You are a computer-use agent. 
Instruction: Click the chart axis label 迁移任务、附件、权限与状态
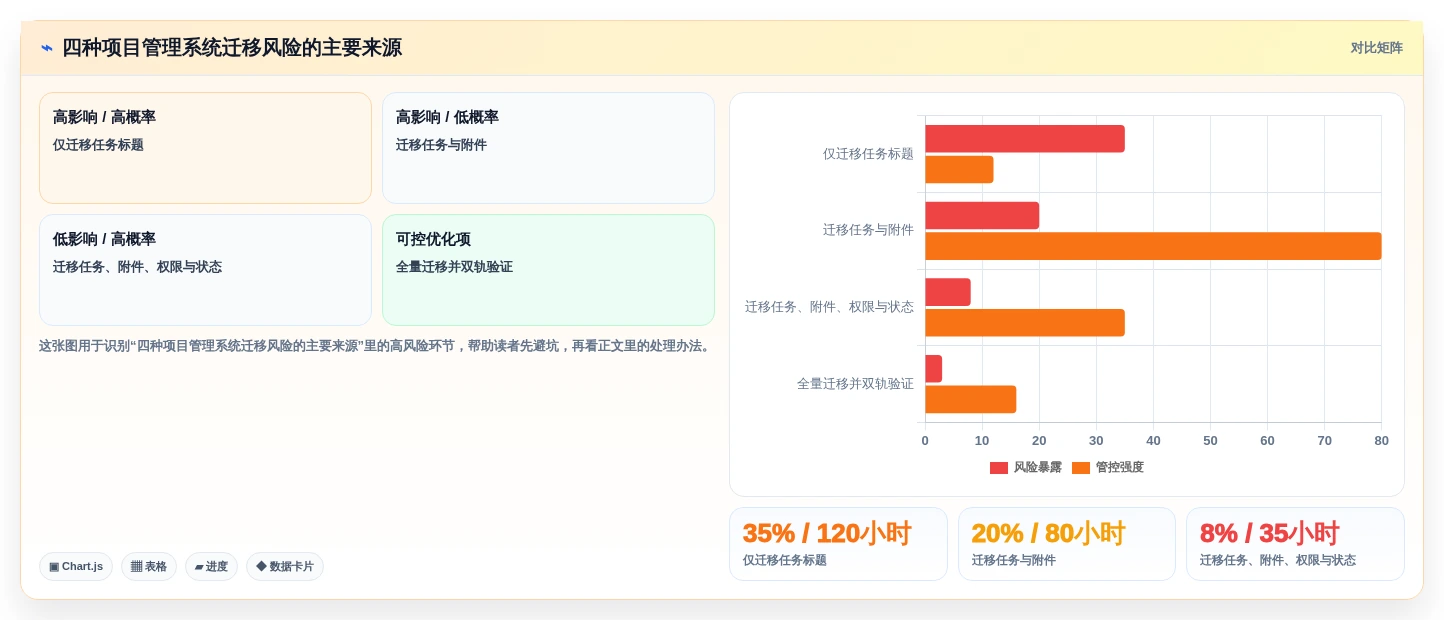(829, 307)
